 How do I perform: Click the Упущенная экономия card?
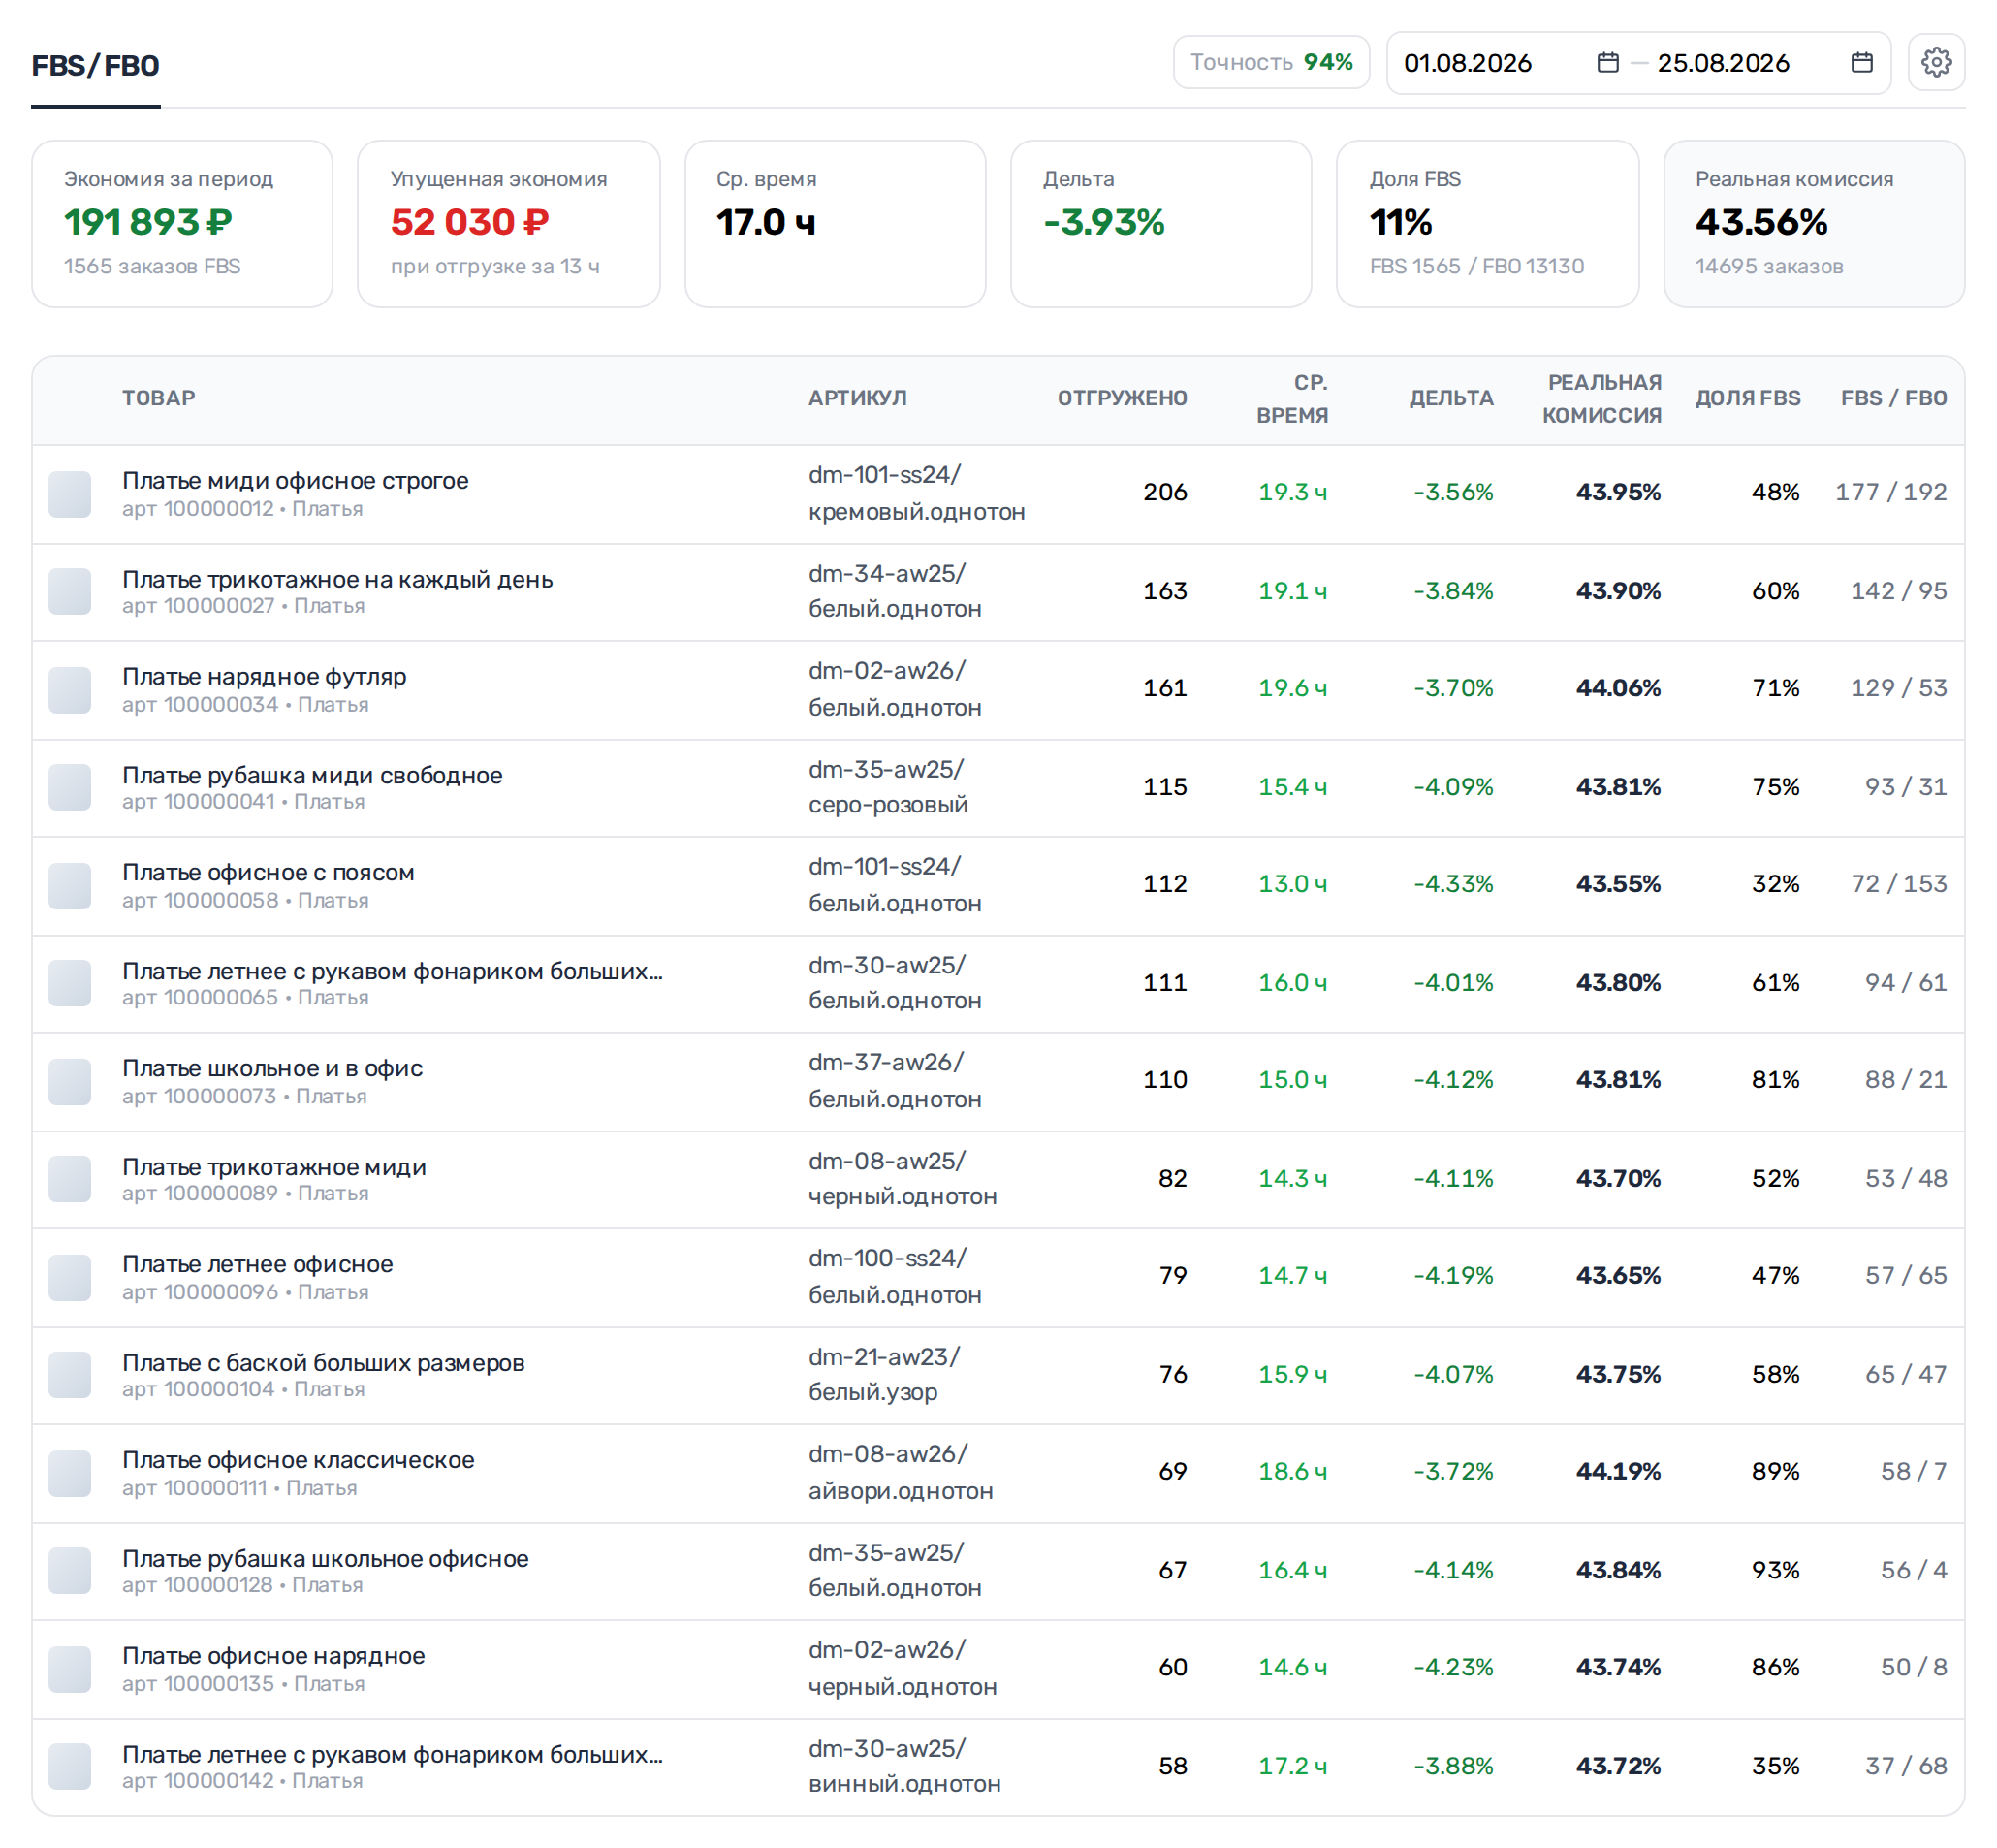[508, 224]
